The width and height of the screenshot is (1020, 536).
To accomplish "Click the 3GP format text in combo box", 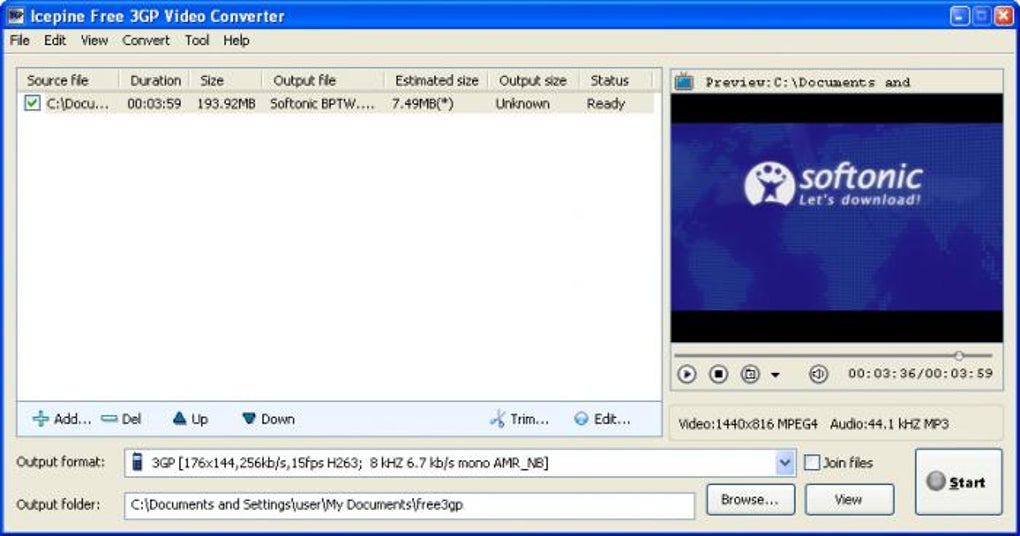I will tap(349, 462).
